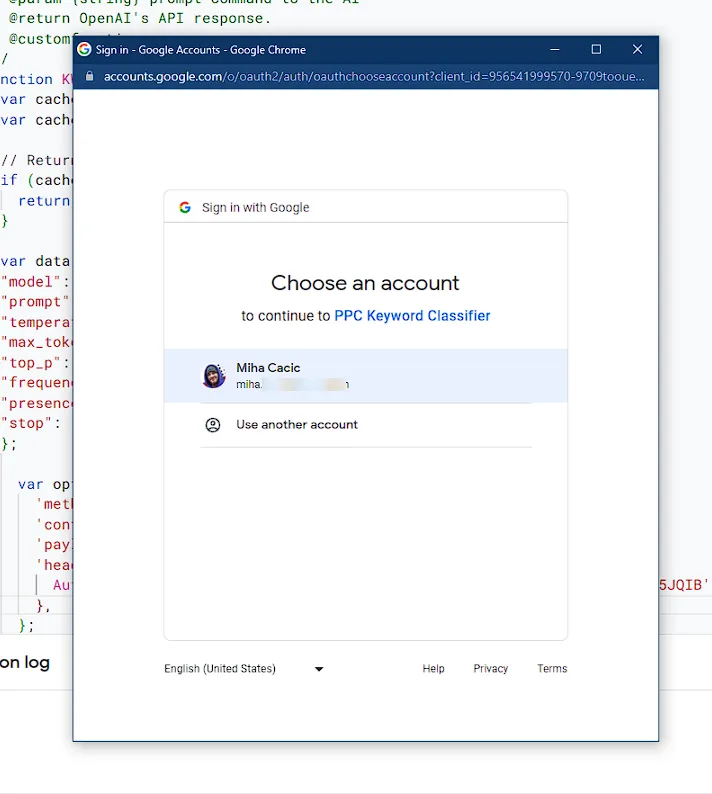Viewport: 712px width, 794px height.
Task: Click the person icon beside Use another account
Action: tap(213, 425)
